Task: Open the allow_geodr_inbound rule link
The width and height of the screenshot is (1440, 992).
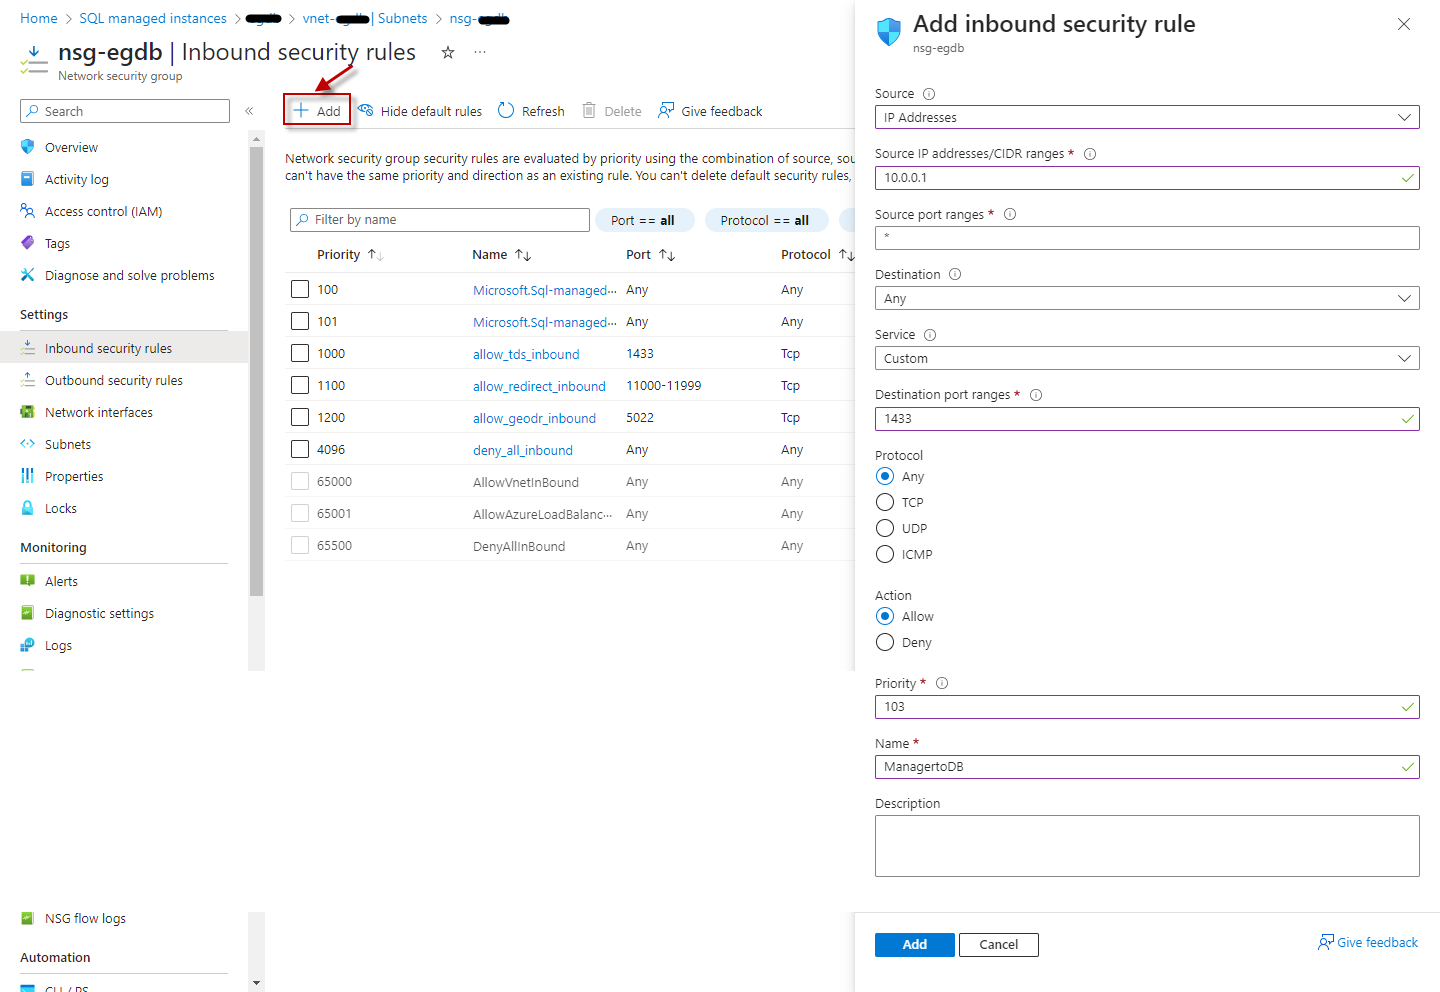Action: pos(534,418)
